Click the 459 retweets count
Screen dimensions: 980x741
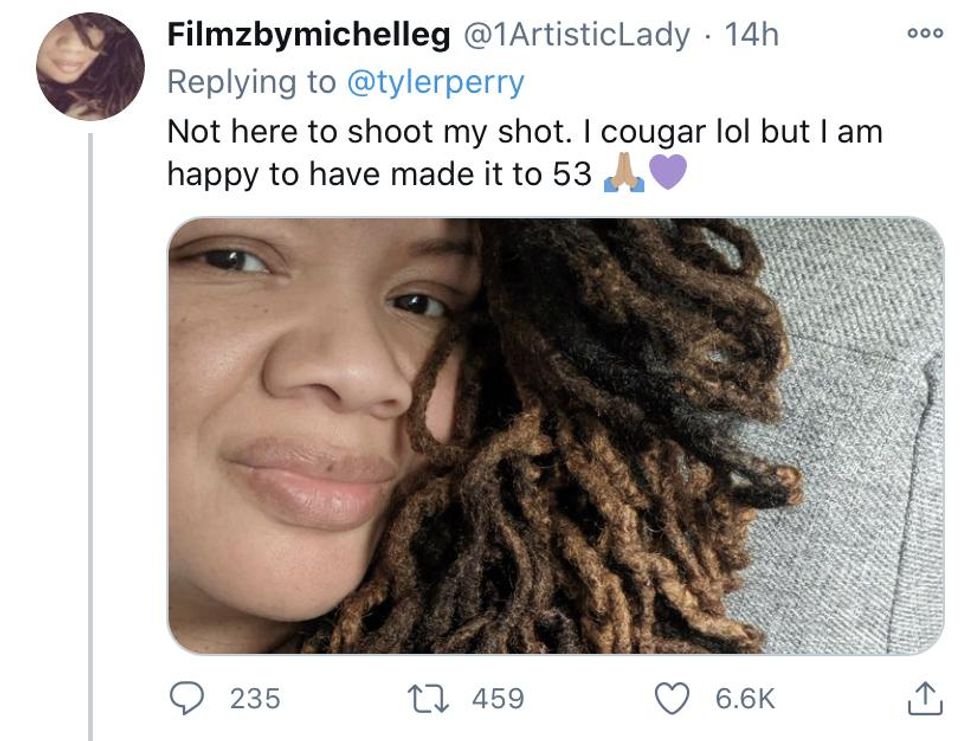pyautogui.click(x=497, y=698)
